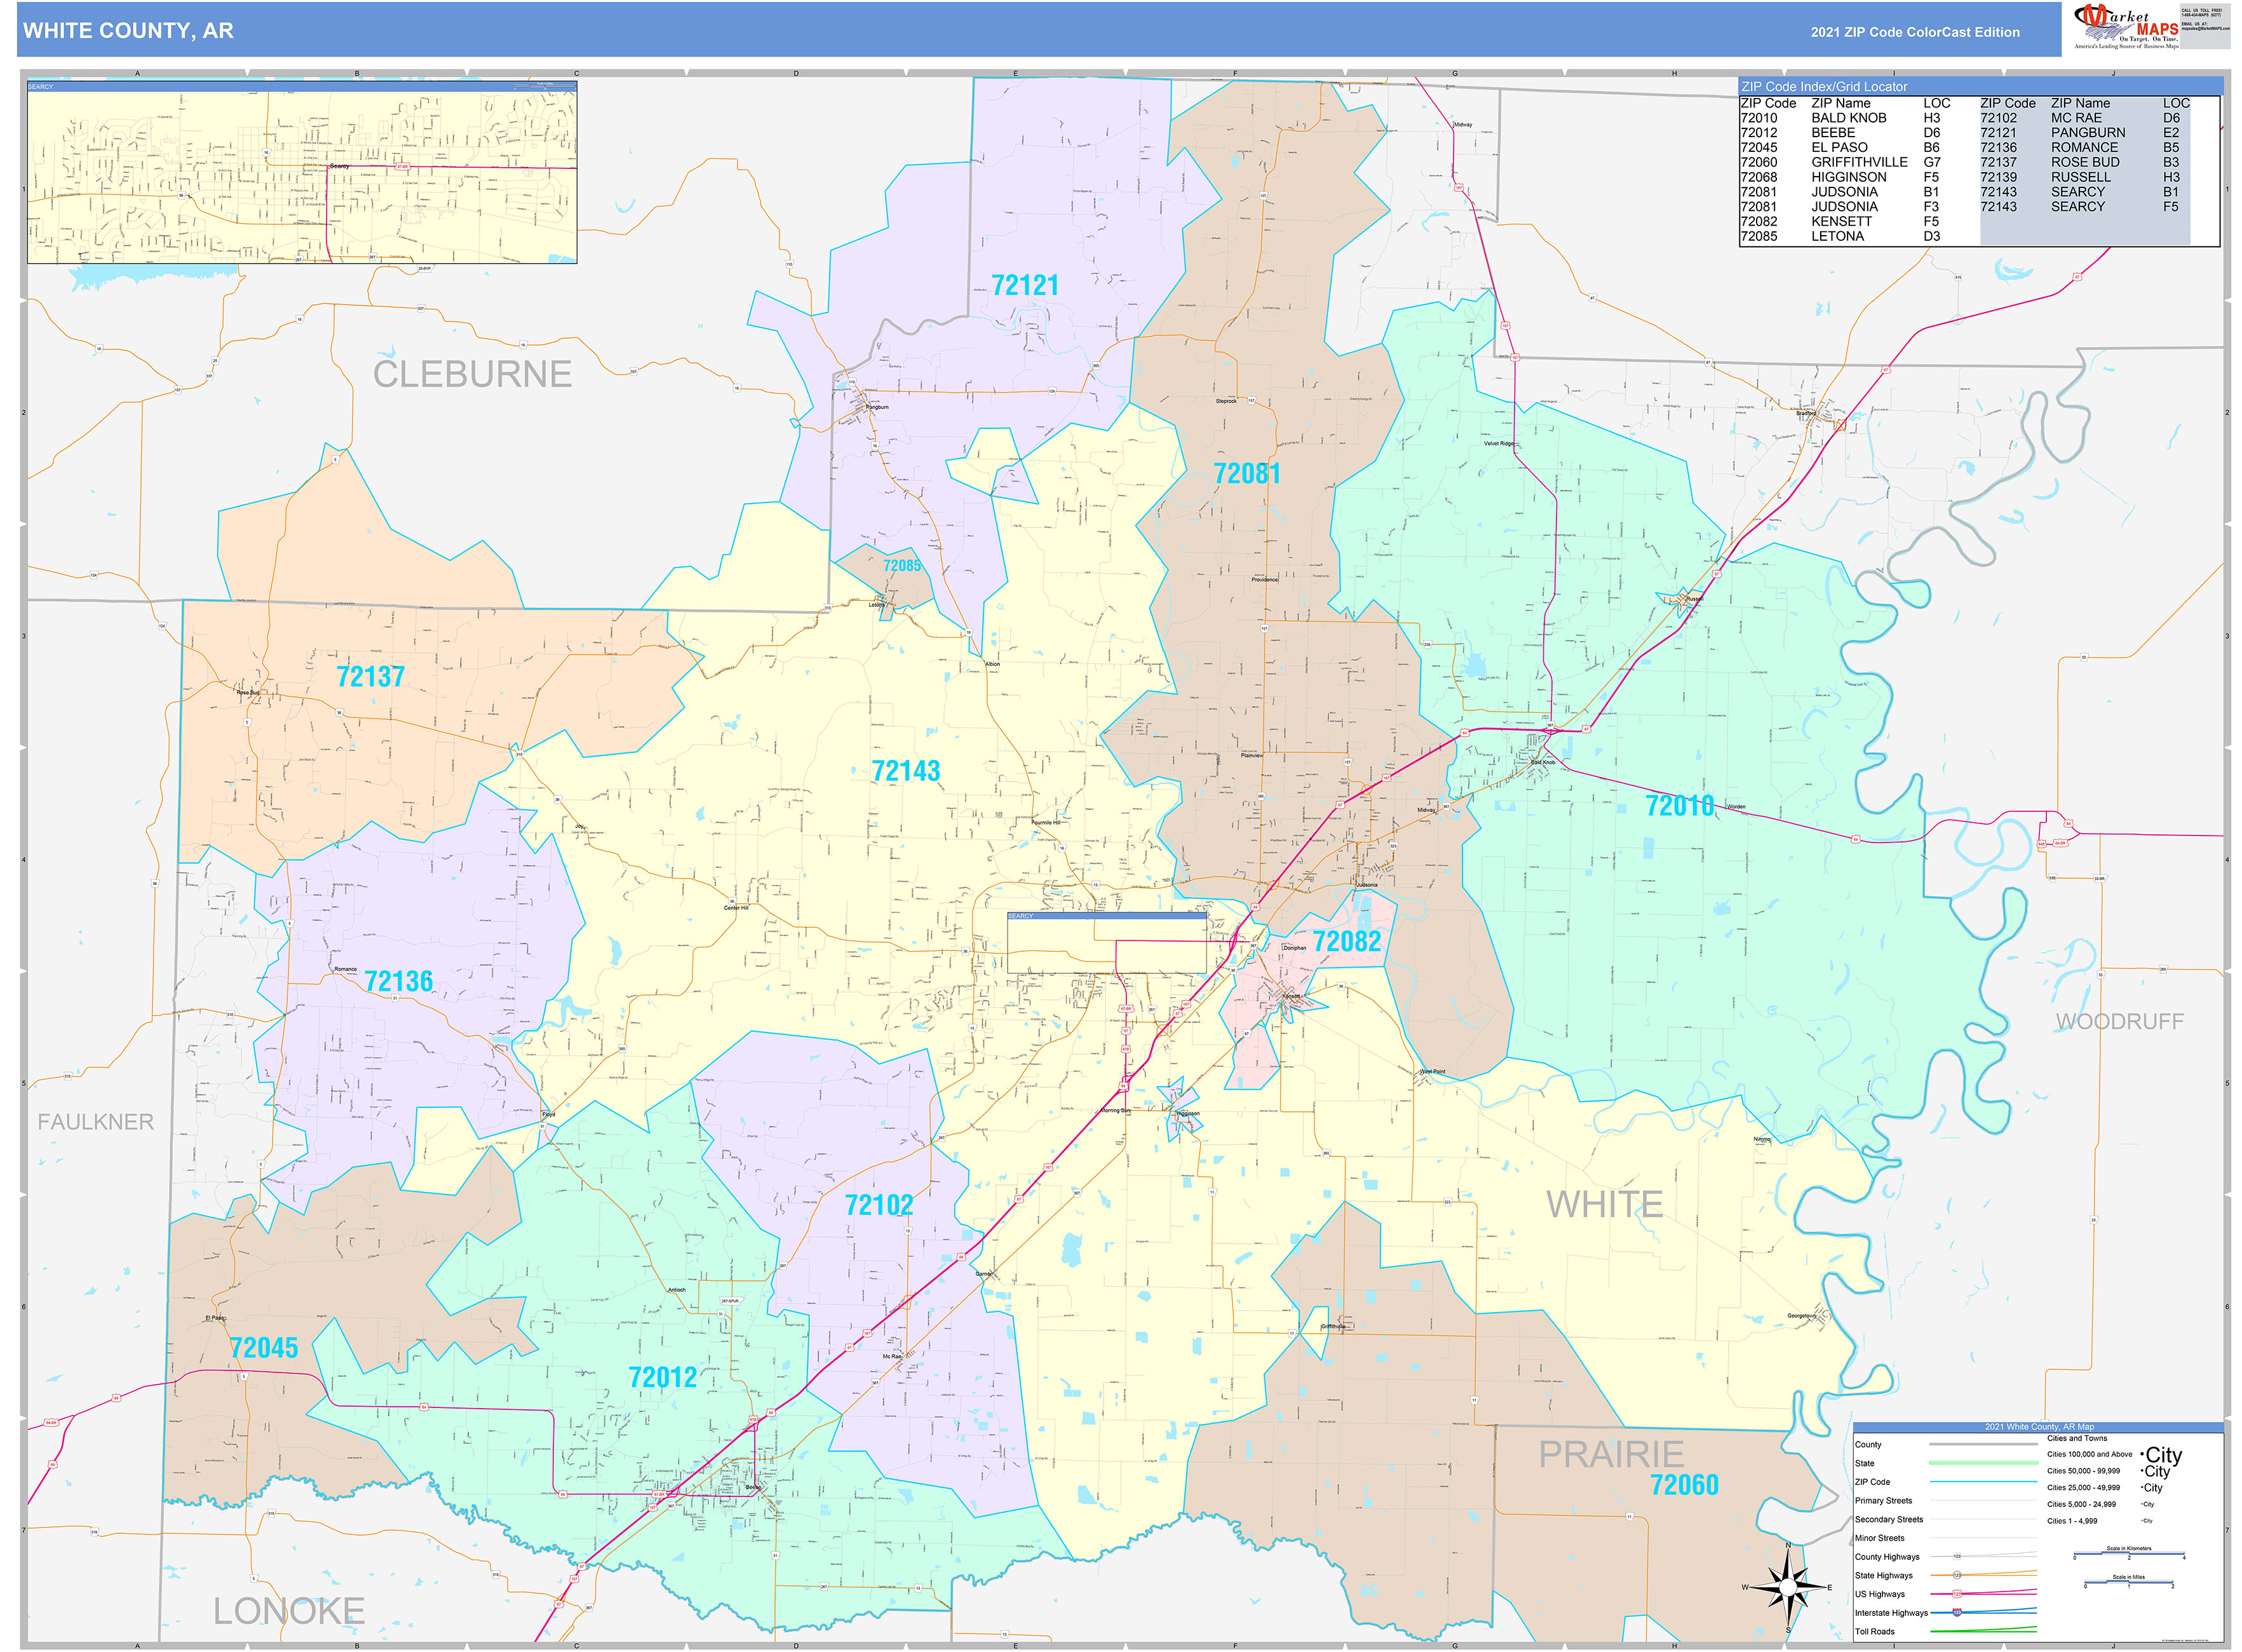2242x1652 pixels.
Task: Click the compass rose near the legend
Action: point(1789,1588)
